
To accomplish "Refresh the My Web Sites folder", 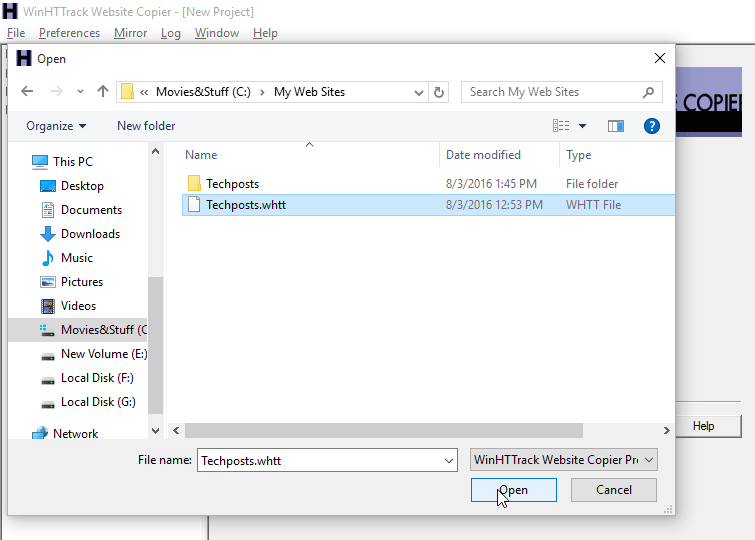I will coord(439,92).
